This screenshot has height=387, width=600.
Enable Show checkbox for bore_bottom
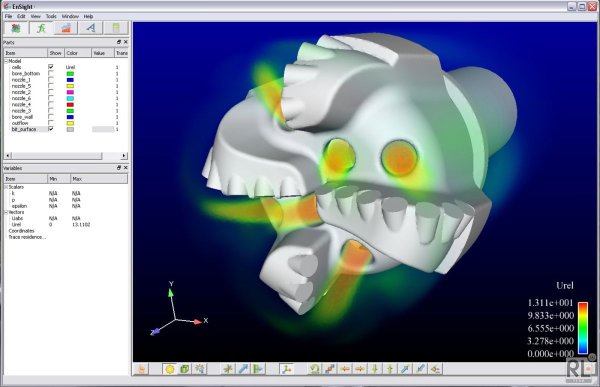[51, 73]
